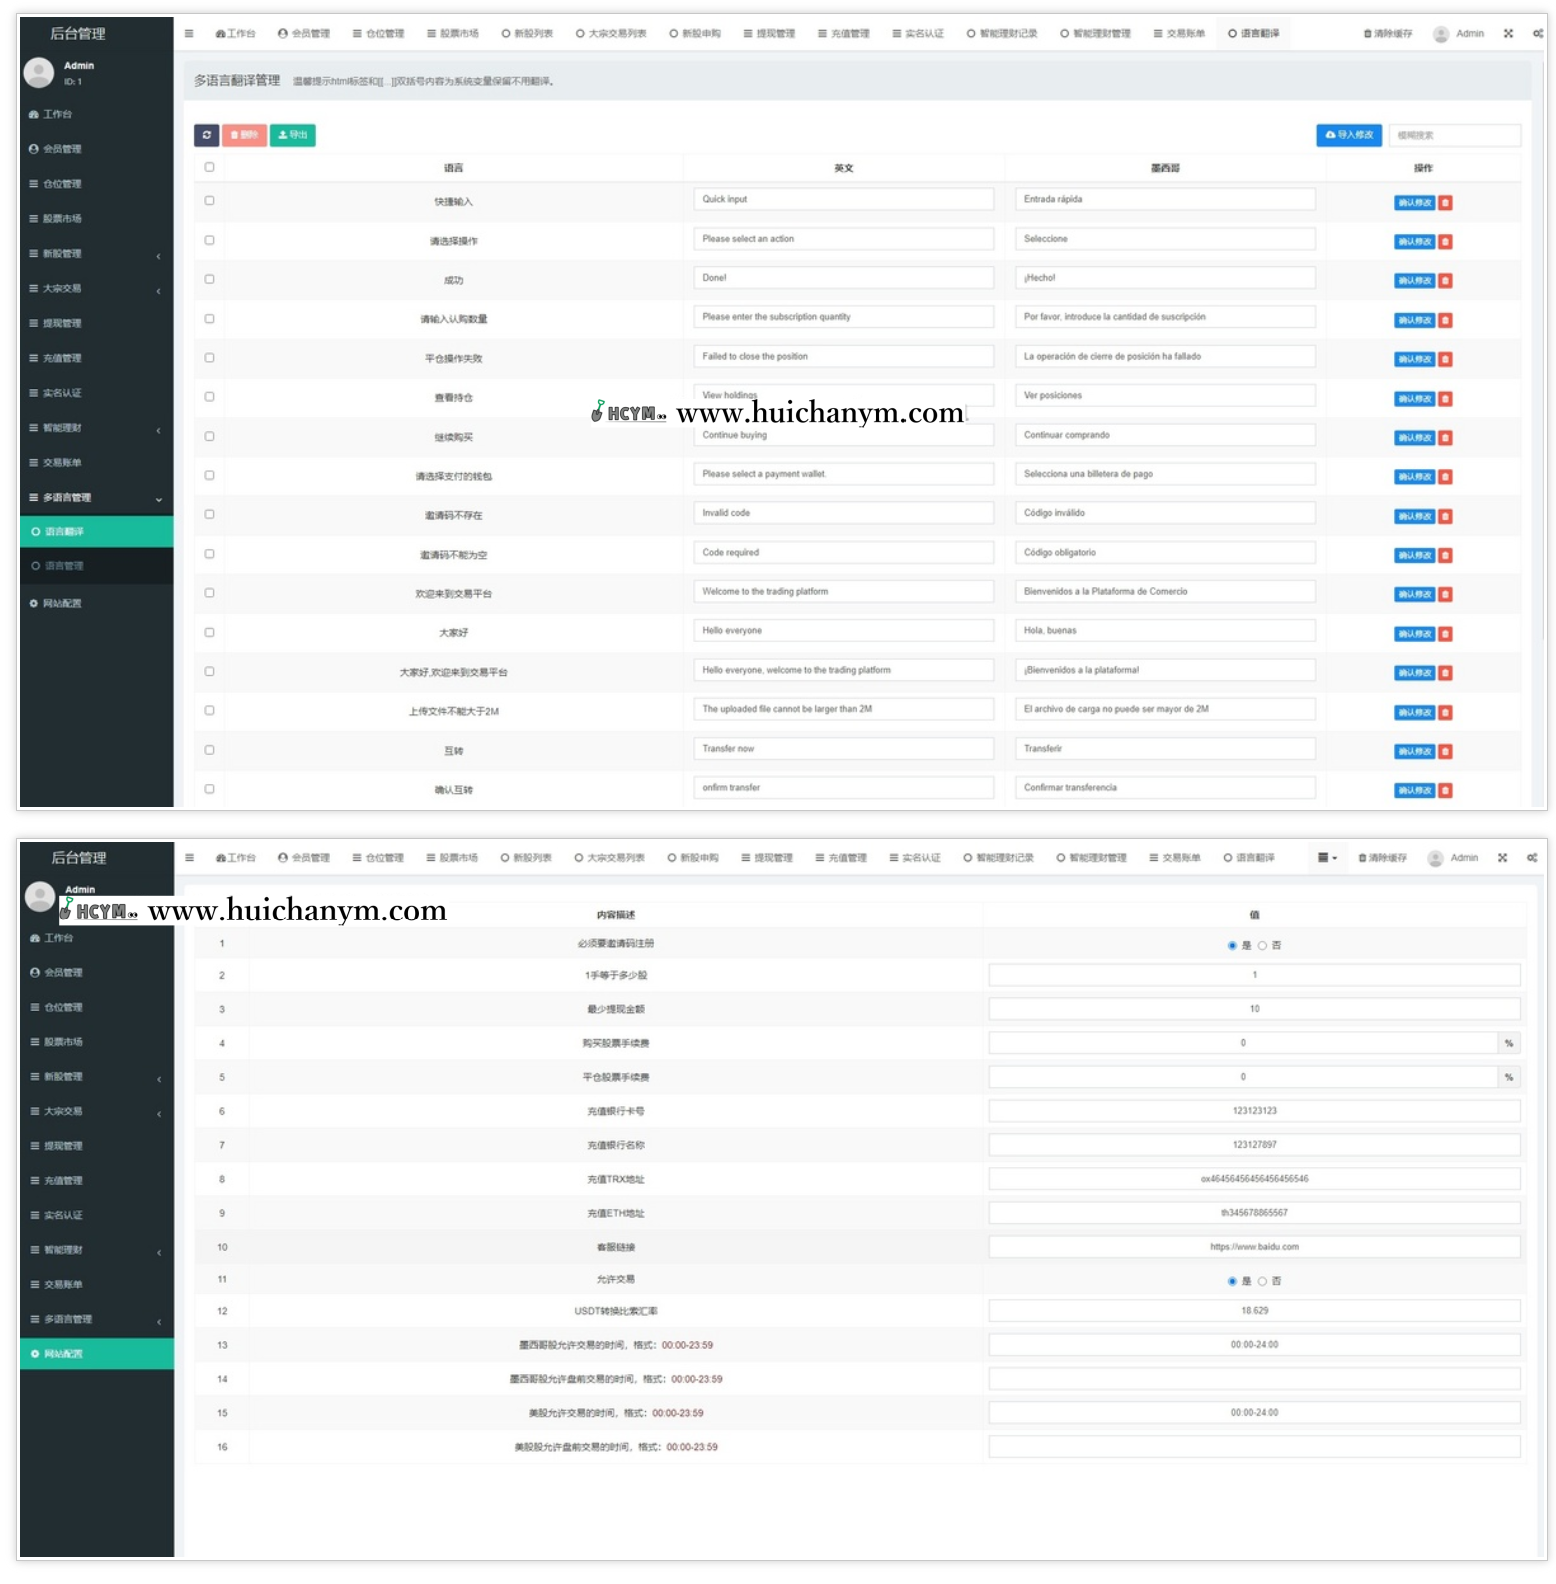Open 语言管理 submenu item in sidebar
This screenshot has height=1584, width=1556.
64,566
